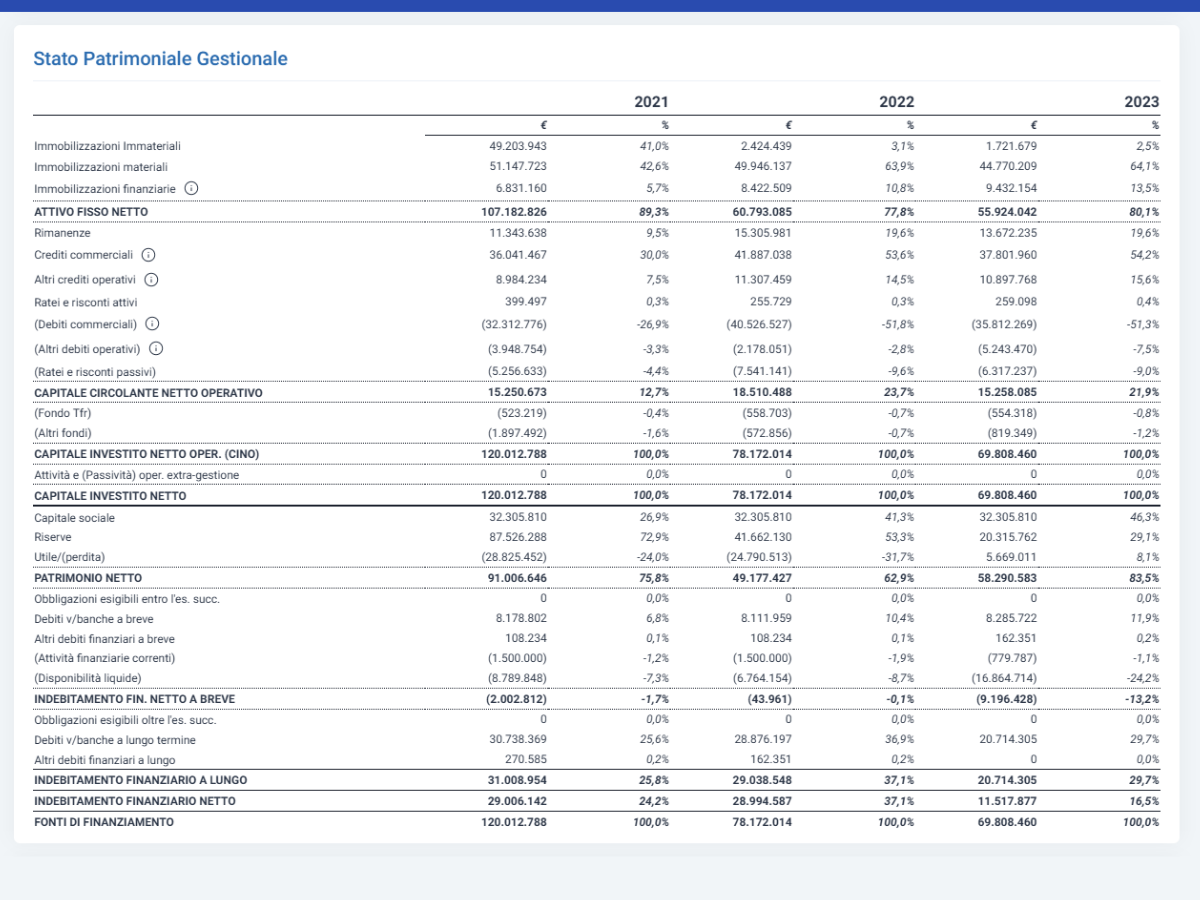The height and width of the screenshot is (900, 1200).
Task: Select the 2021 column header
Action: (x=651, y=102)
